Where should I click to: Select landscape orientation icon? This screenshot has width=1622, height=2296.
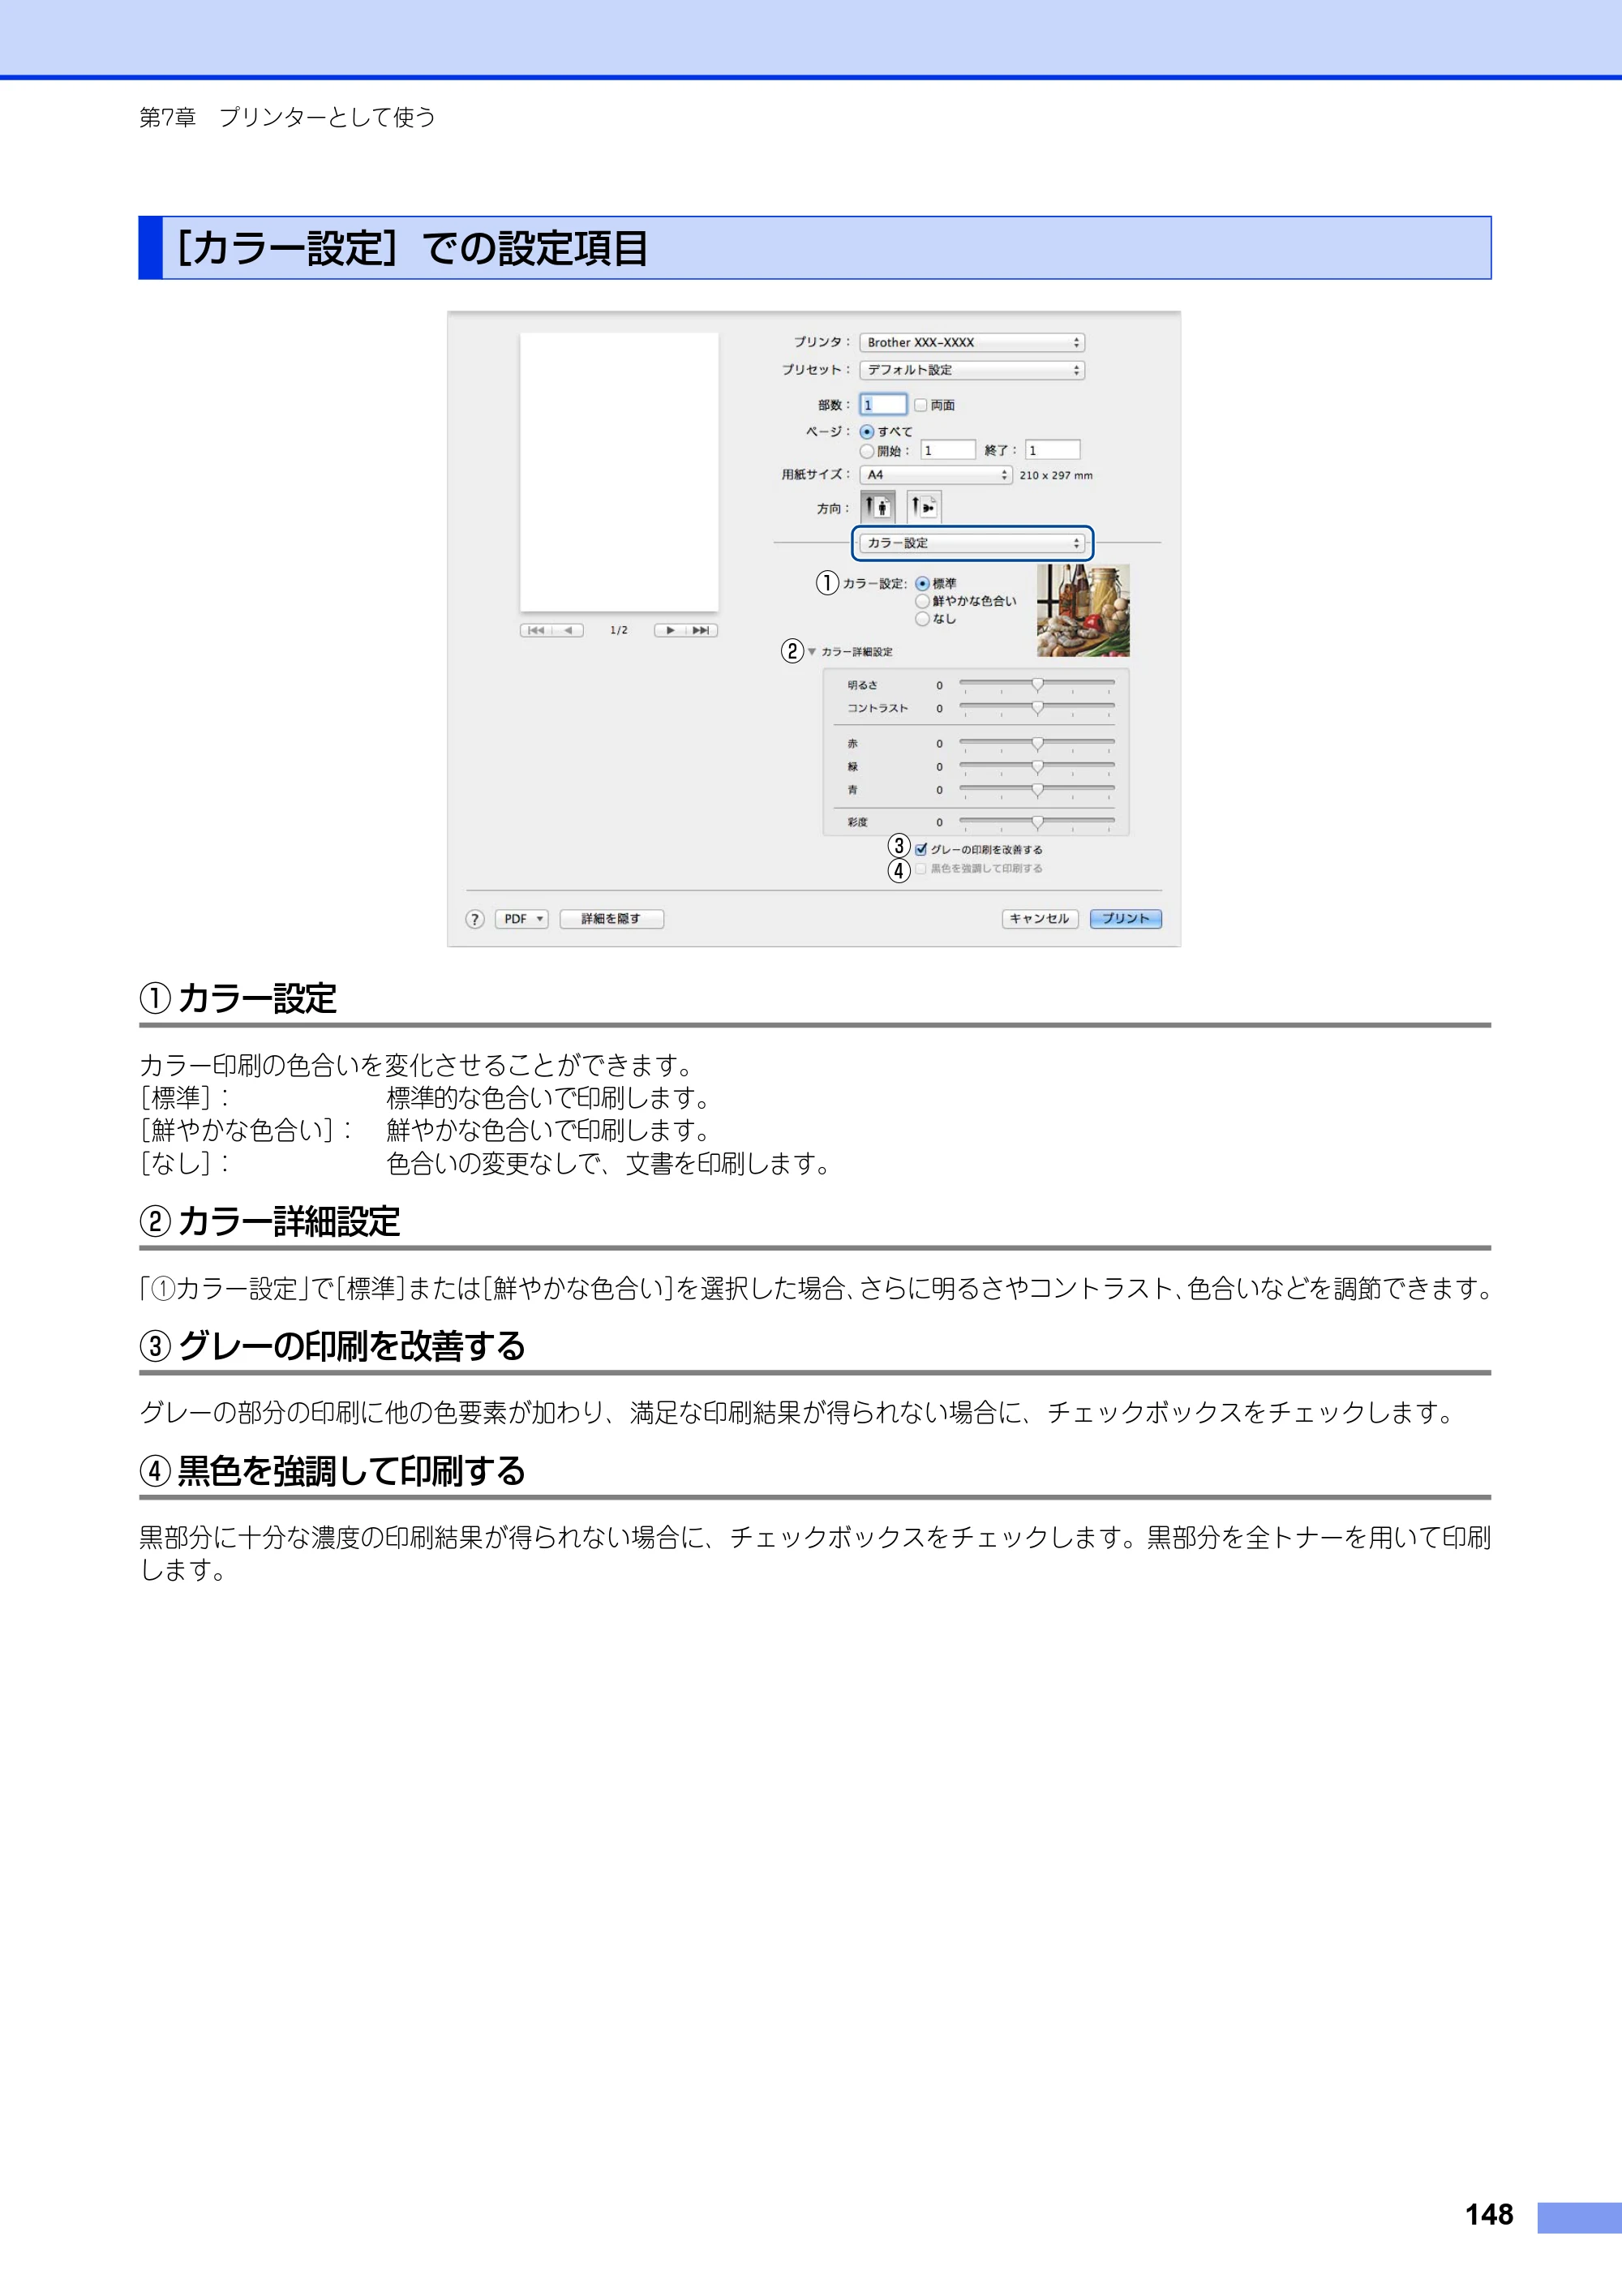point(924,507)
